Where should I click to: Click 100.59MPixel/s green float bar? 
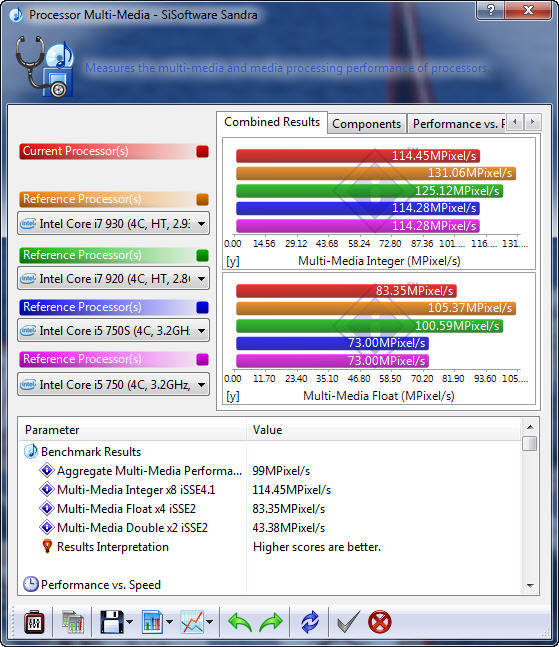(x=369, y=326)
